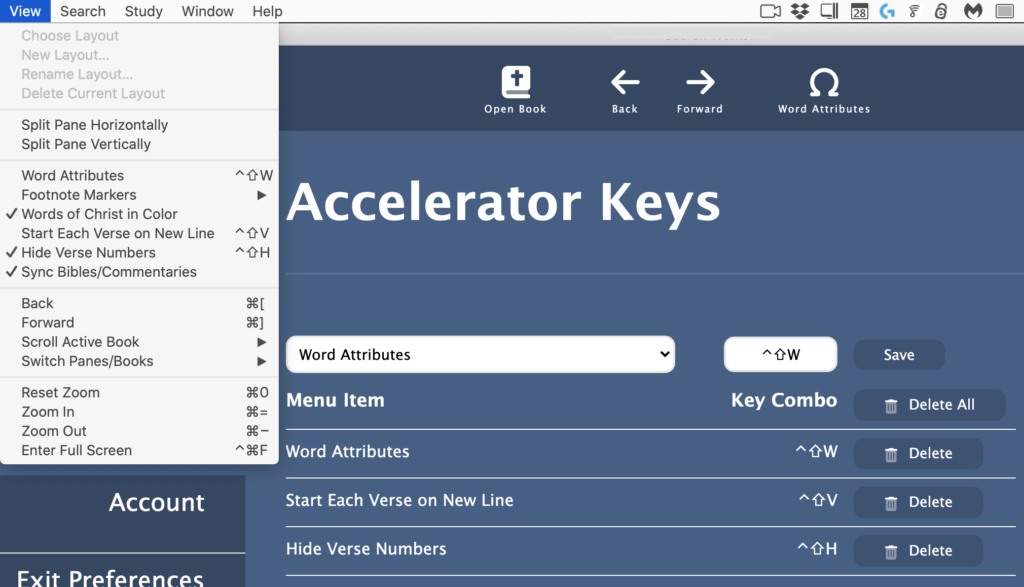Click the video camera menu bar icon
The height and width of the screenshot is (587, 1024).
point(771,11)
